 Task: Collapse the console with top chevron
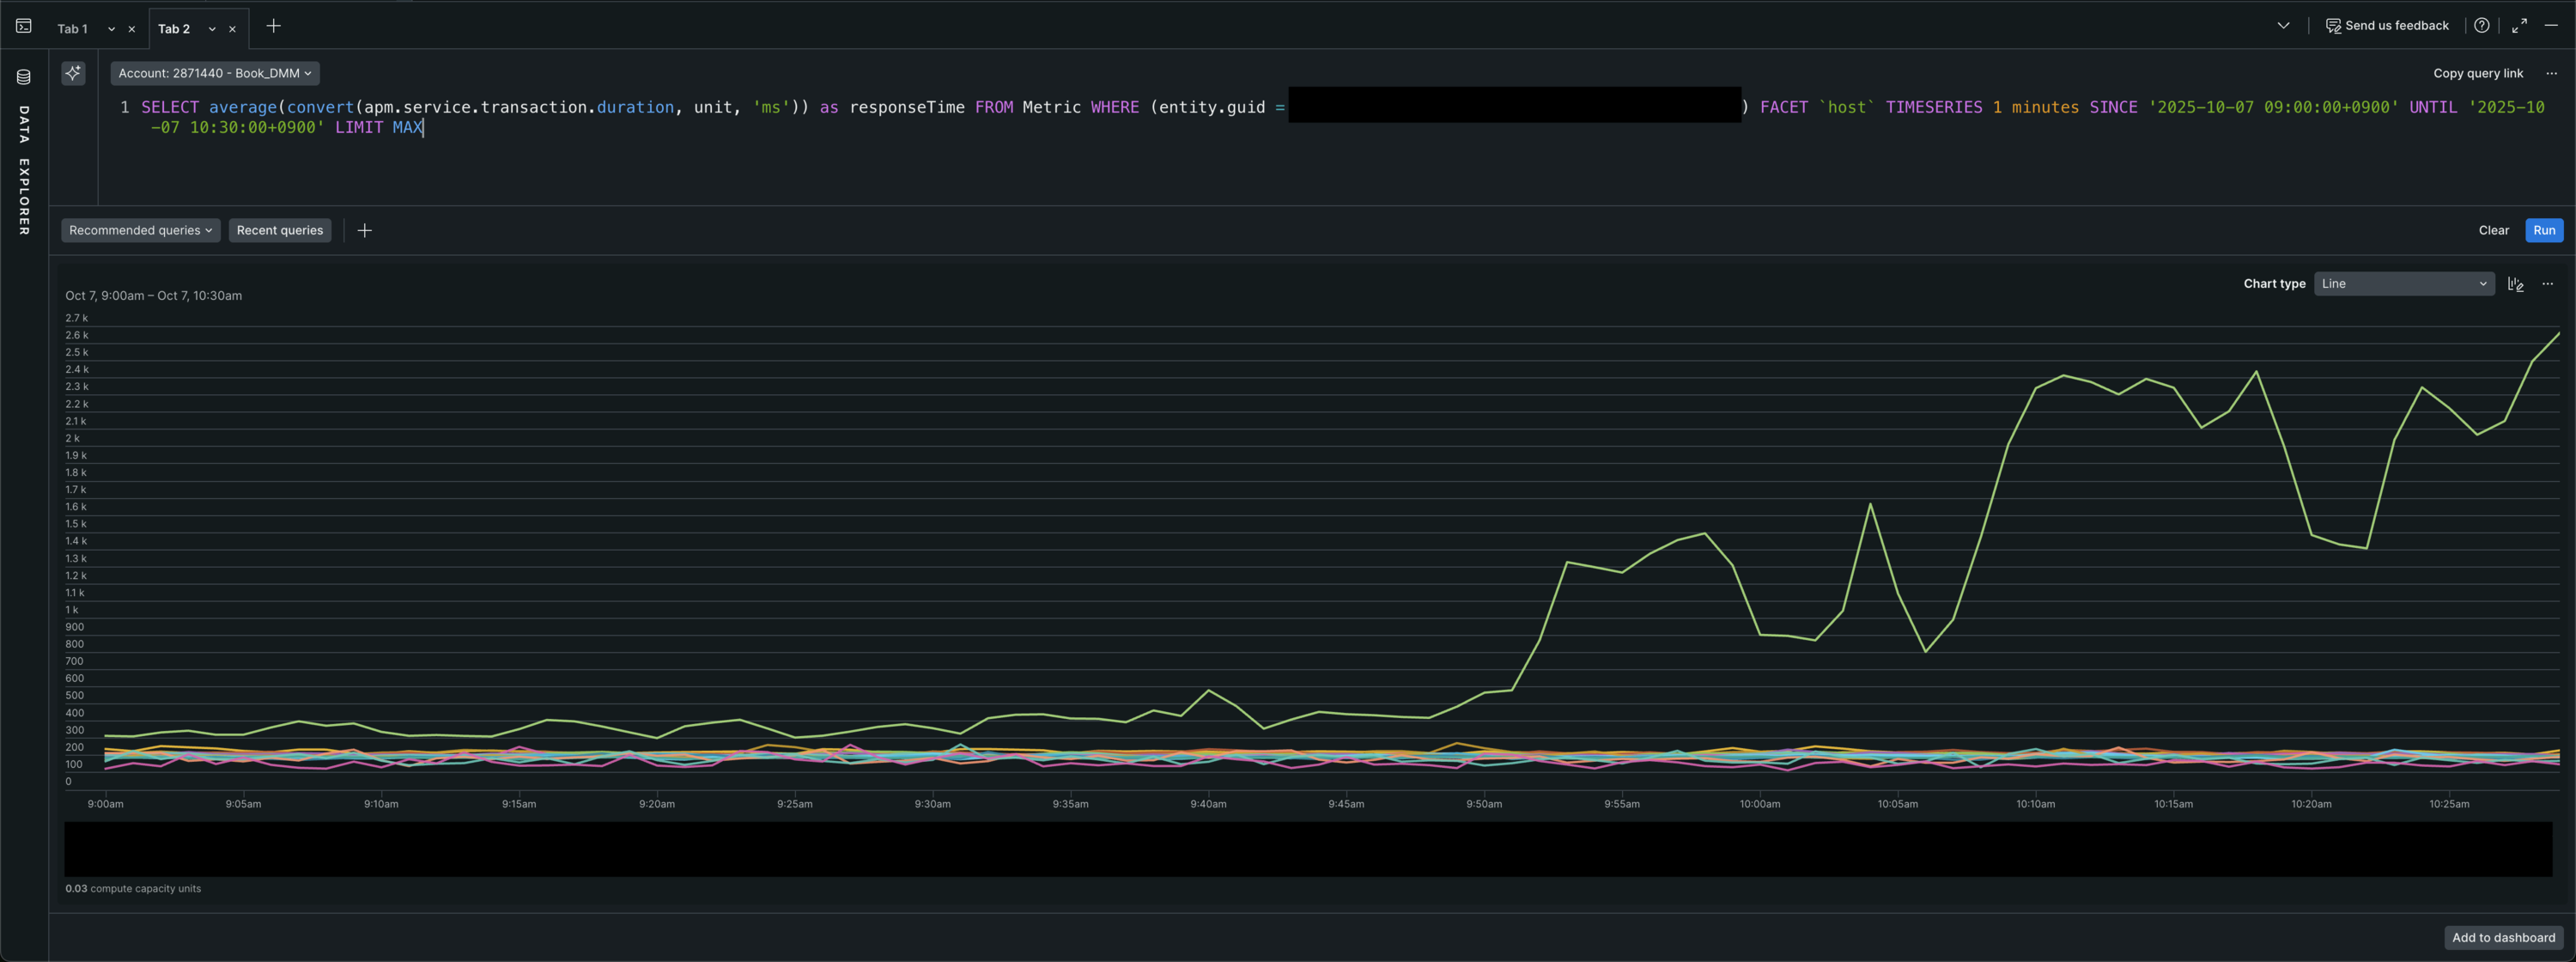[2283, 26]
